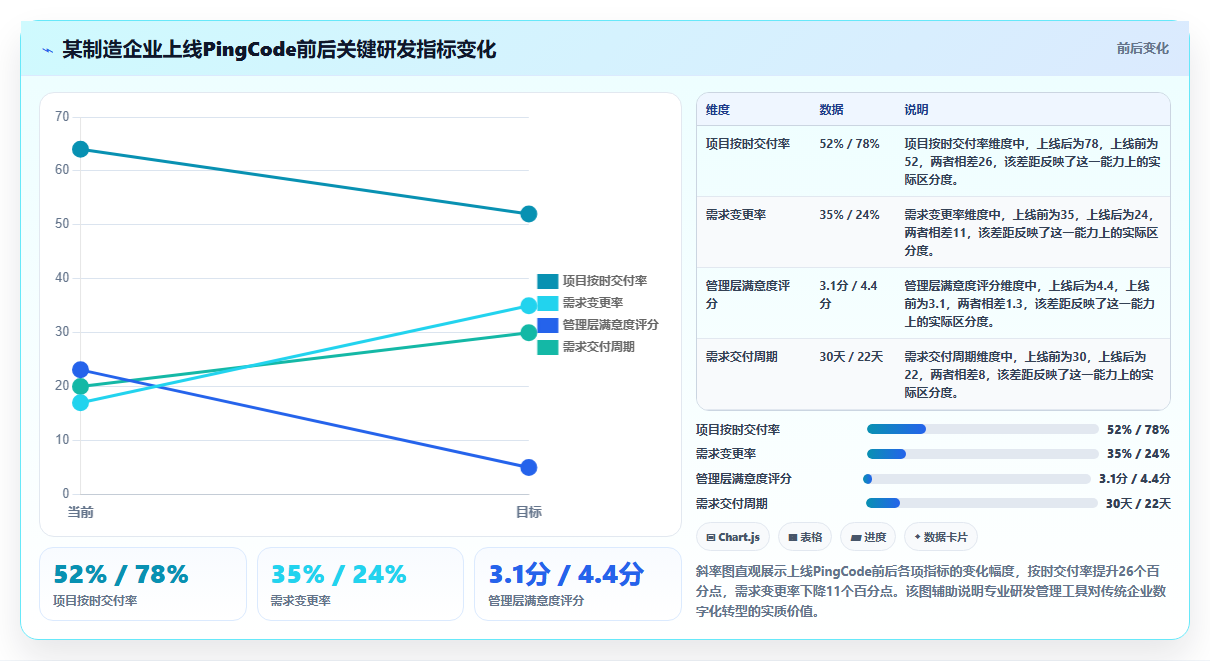Click the 52% / 78% data card

(x=143, y=584)
